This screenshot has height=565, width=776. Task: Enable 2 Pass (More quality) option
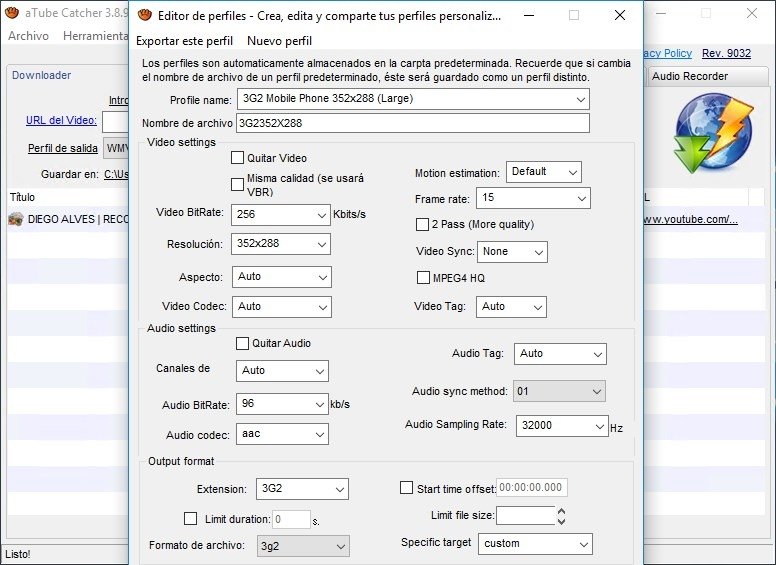coord(422,225)
